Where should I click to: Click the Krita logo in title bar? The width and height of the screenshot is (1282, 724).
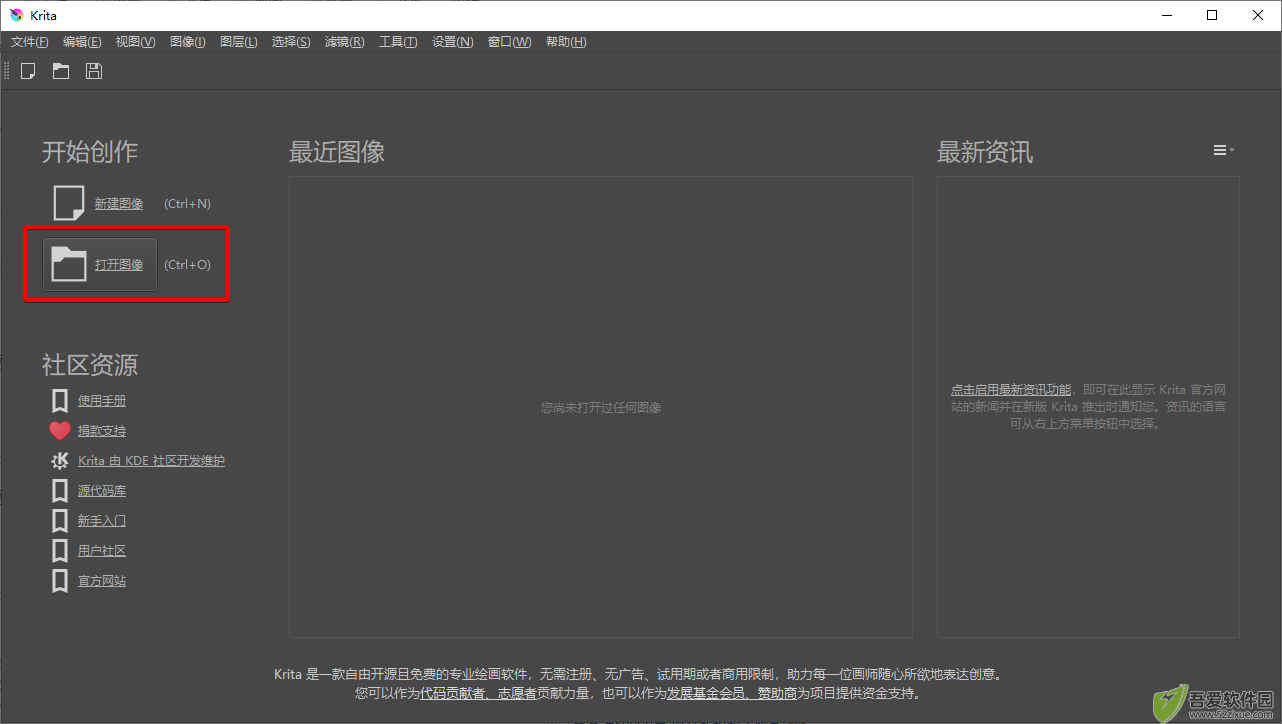click(16, 15)
